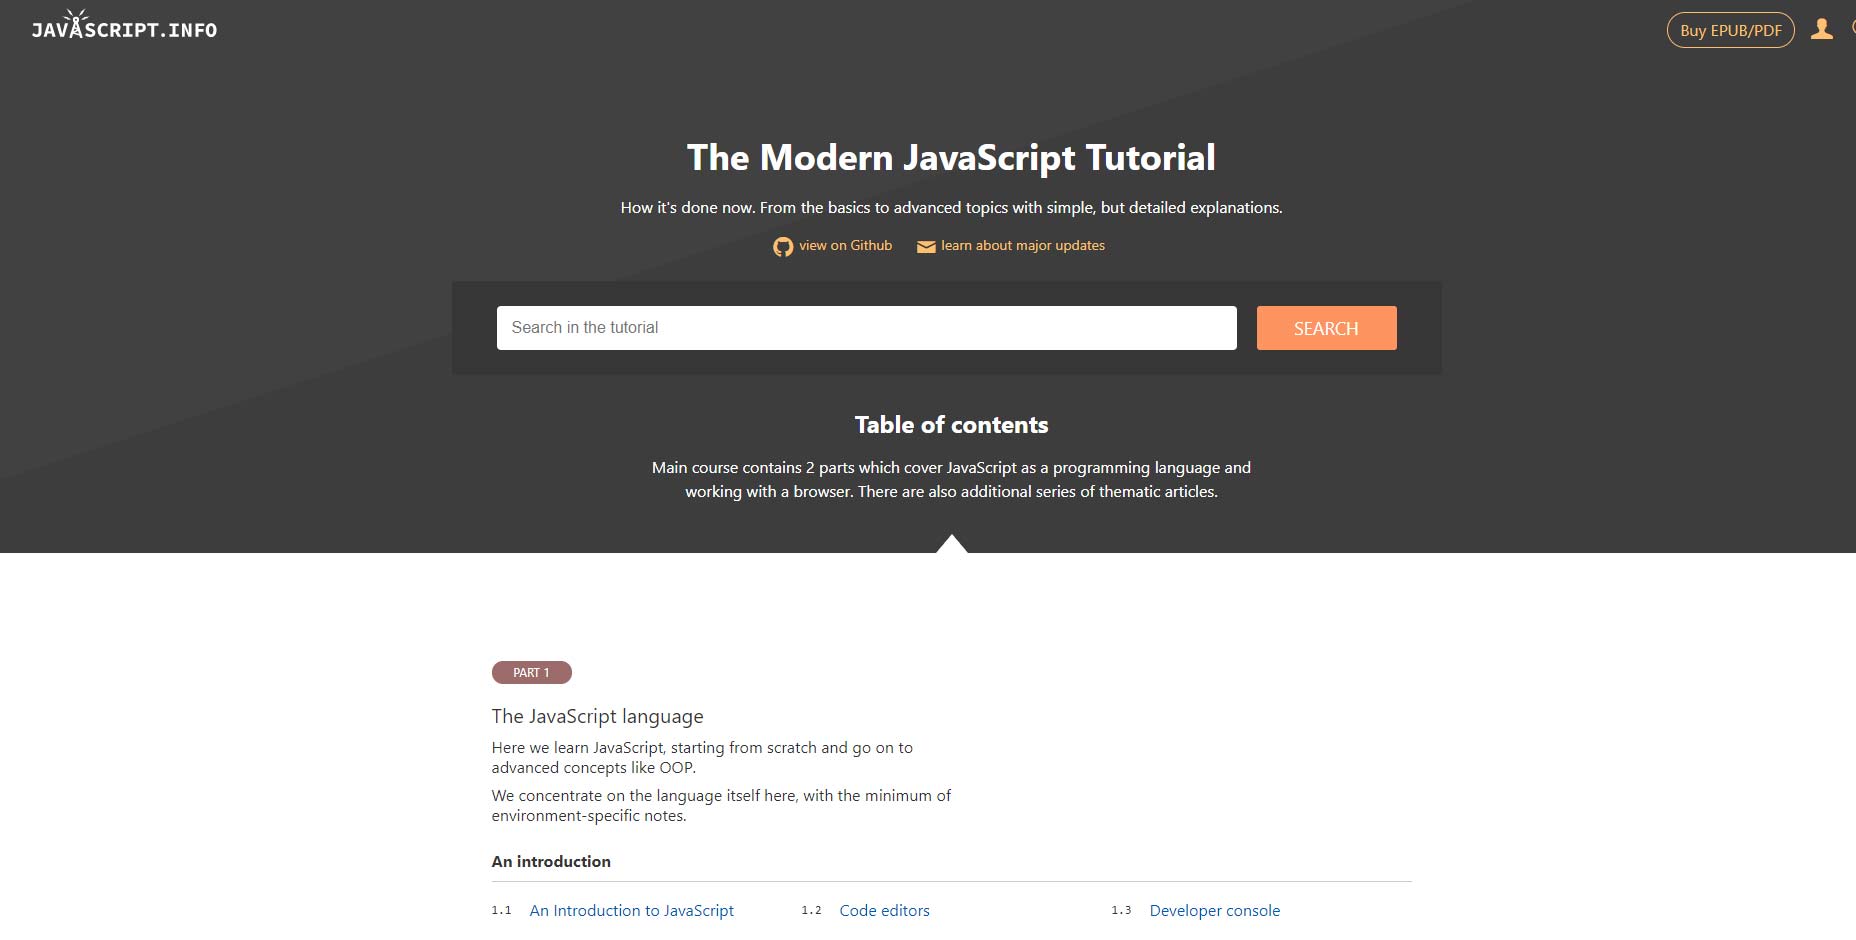
Task: Select the PART 1 badge
Action: click(x=531, y=673)
